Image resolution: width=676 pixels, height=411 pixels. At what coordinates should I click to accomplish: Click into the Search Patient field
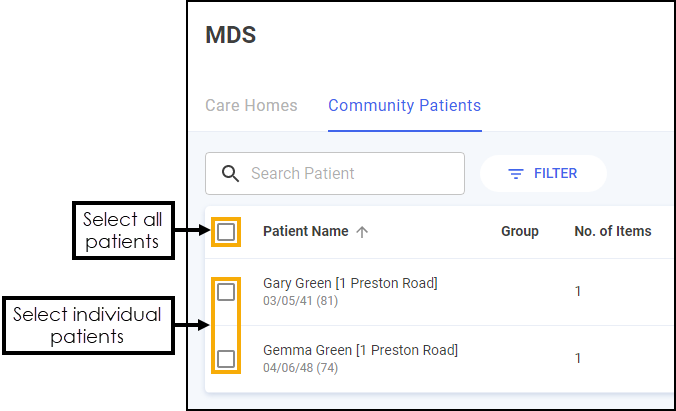pos(350,174)
